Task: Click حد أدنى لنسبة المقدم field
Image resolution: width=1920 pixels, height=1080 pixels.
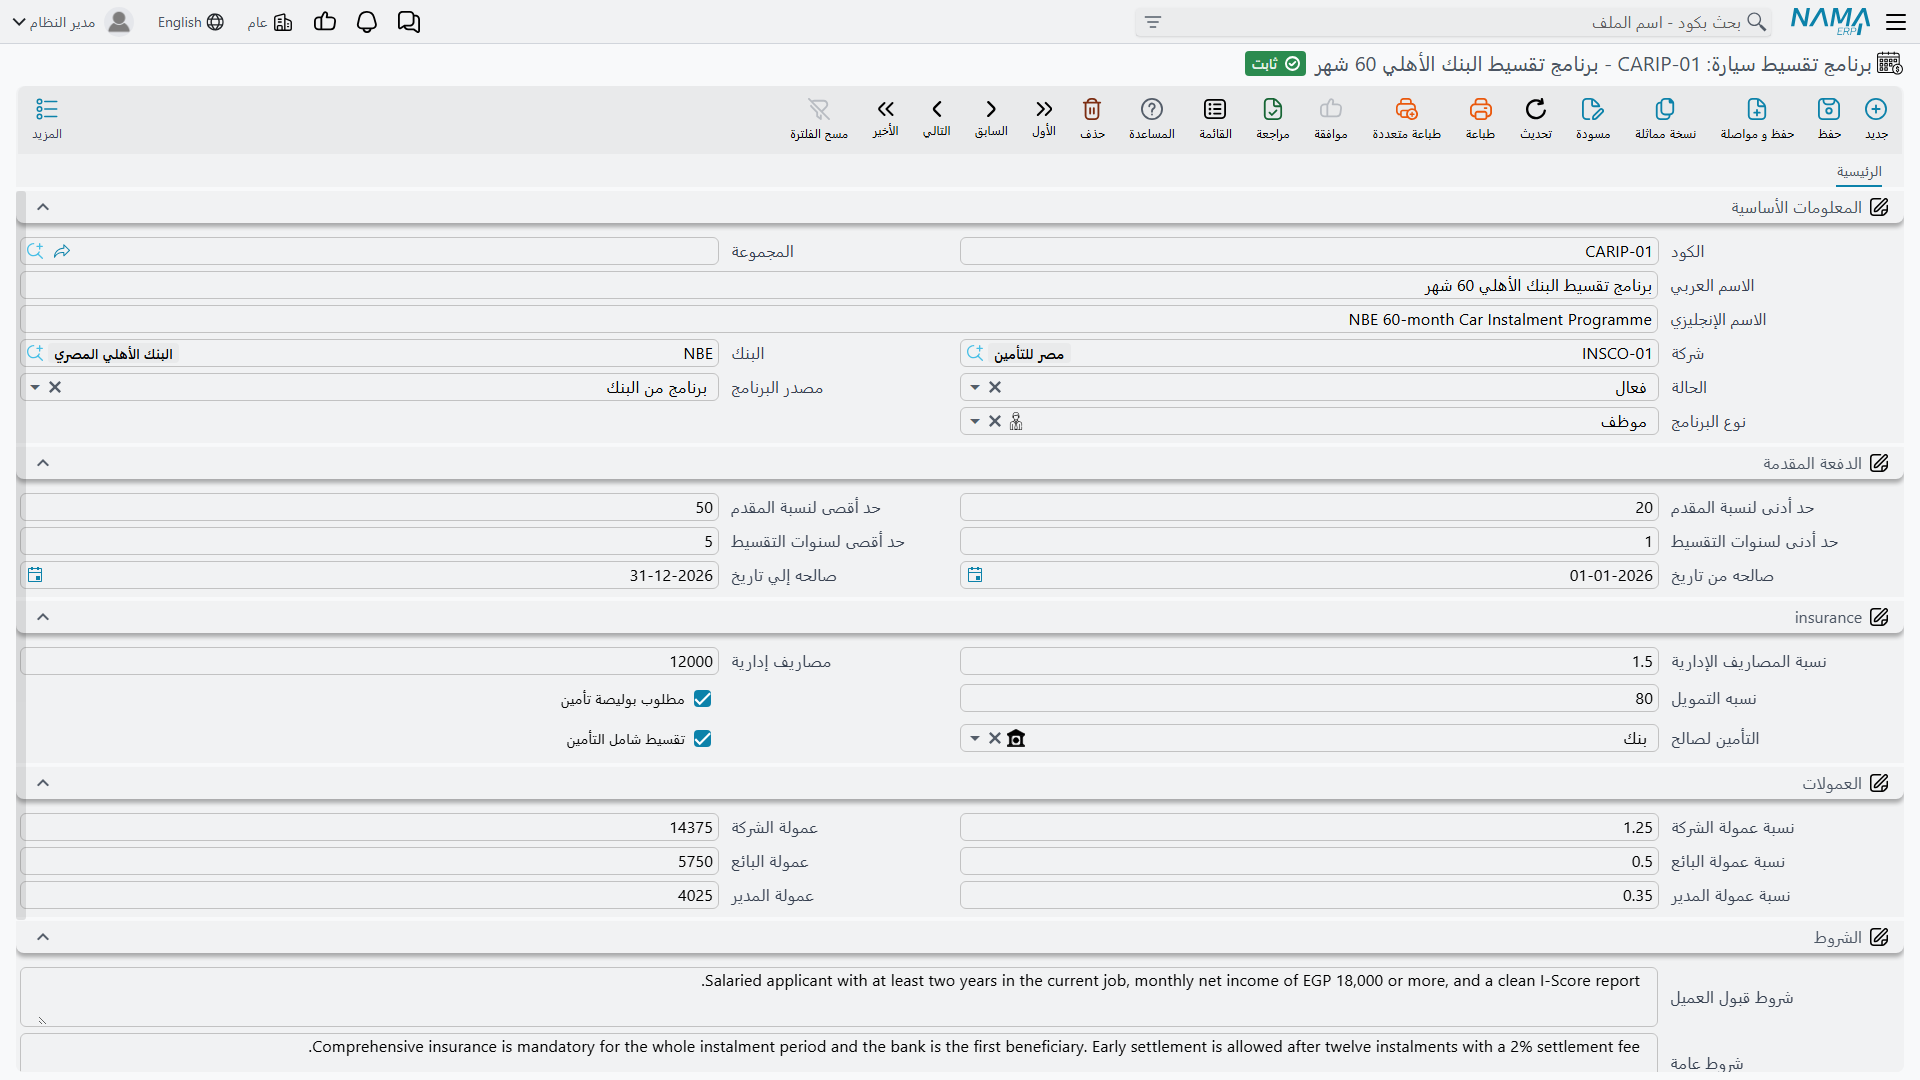Action: tap(1309, 507)
